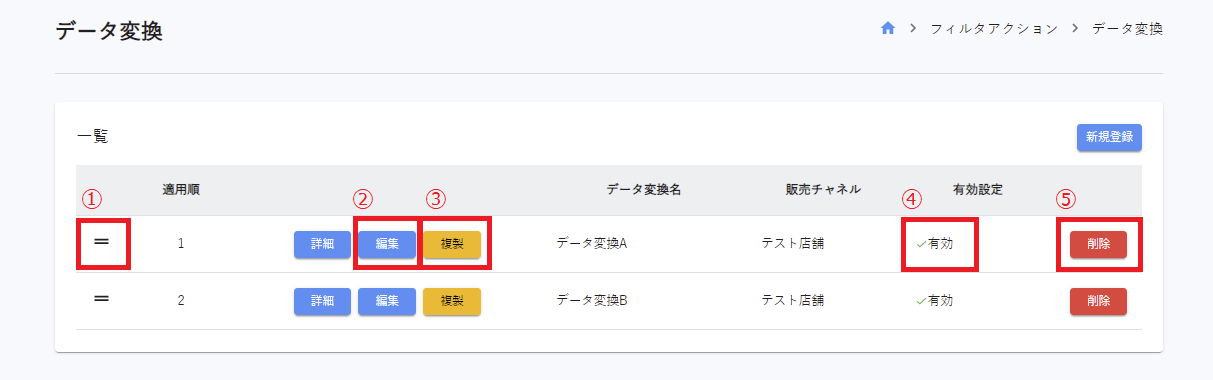Click the checkmark next to 有効 in row 1

[x=921, y=243]
